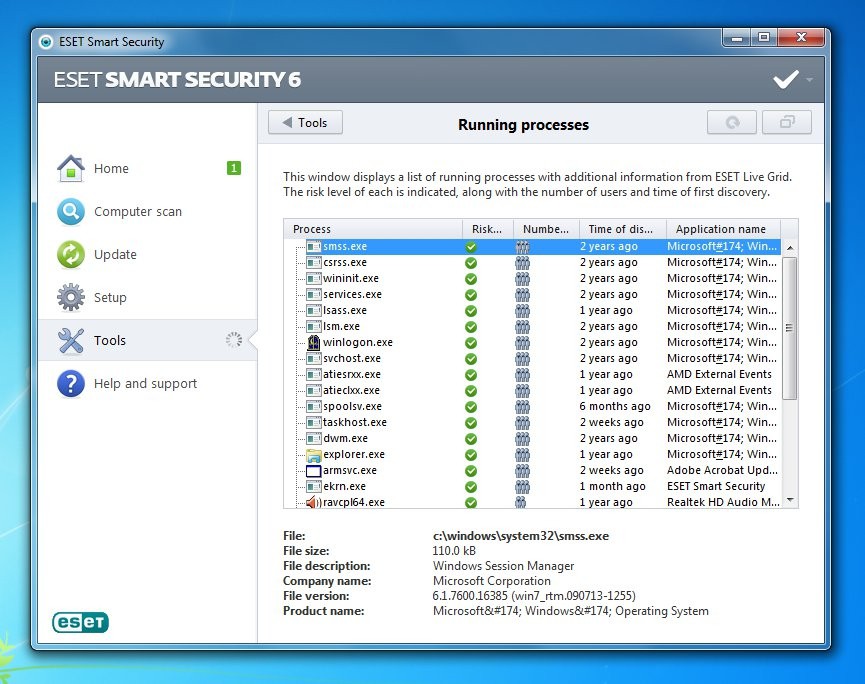Click the Help and support question mark icon
This screenshot has width=865, height=684.
click(70, 383)
